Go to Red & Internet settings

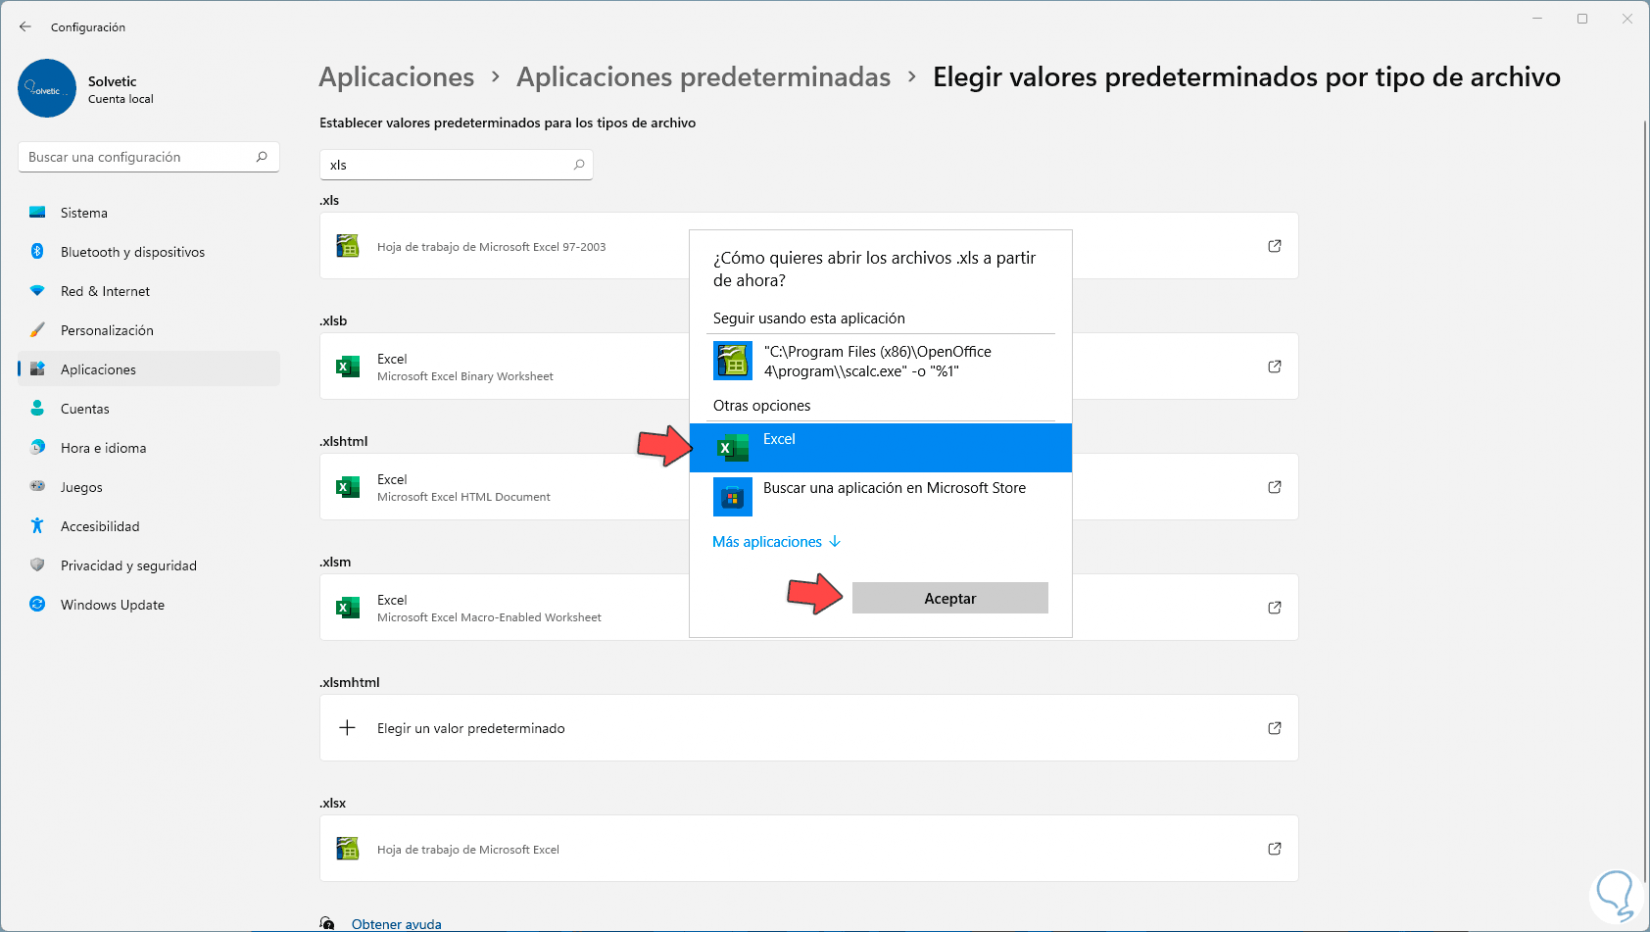[149, 291]
